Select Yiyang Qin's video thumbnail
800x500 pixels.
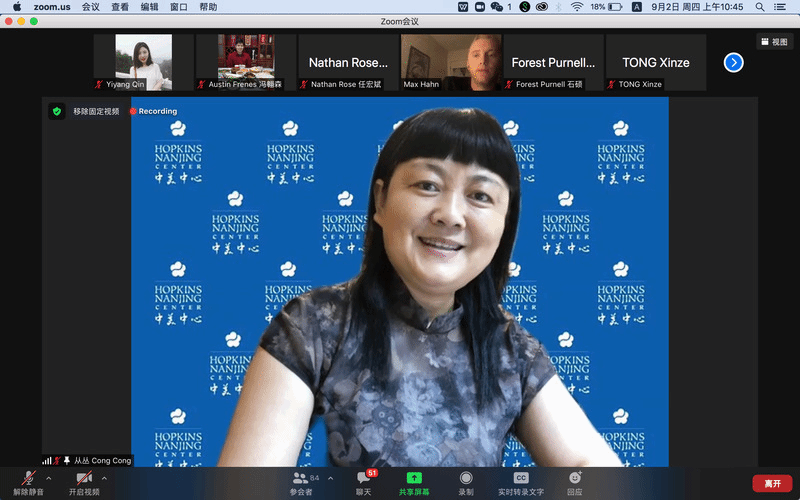143,62
